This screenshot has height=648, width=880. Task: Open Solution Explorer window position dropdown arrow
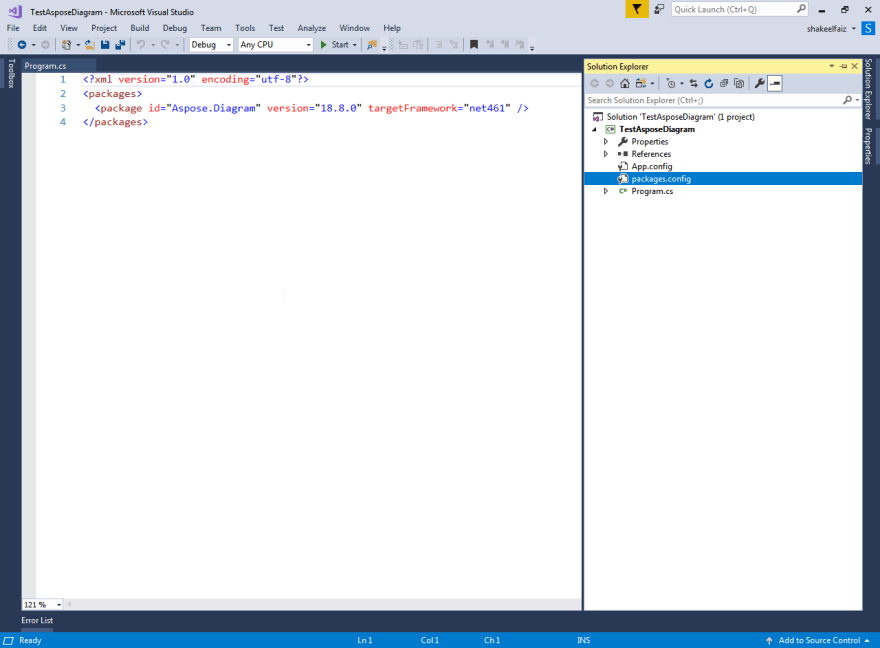click(x=832, y=66)
